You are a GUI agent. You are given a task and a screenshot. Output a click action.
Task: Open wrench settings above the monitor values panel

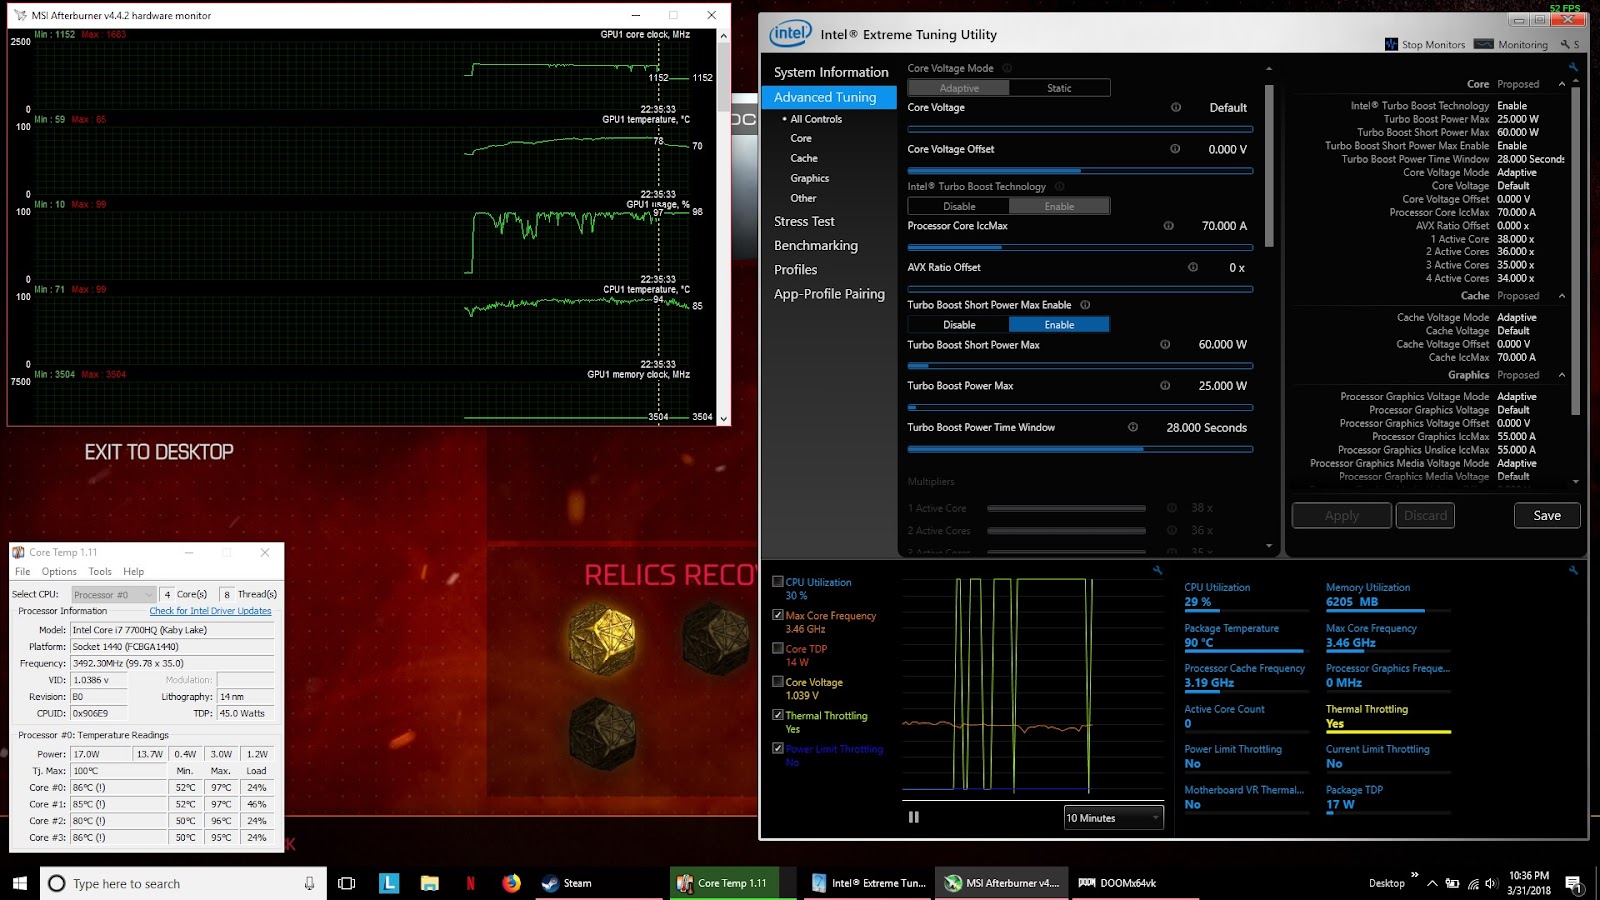[x=1573, y=570]
